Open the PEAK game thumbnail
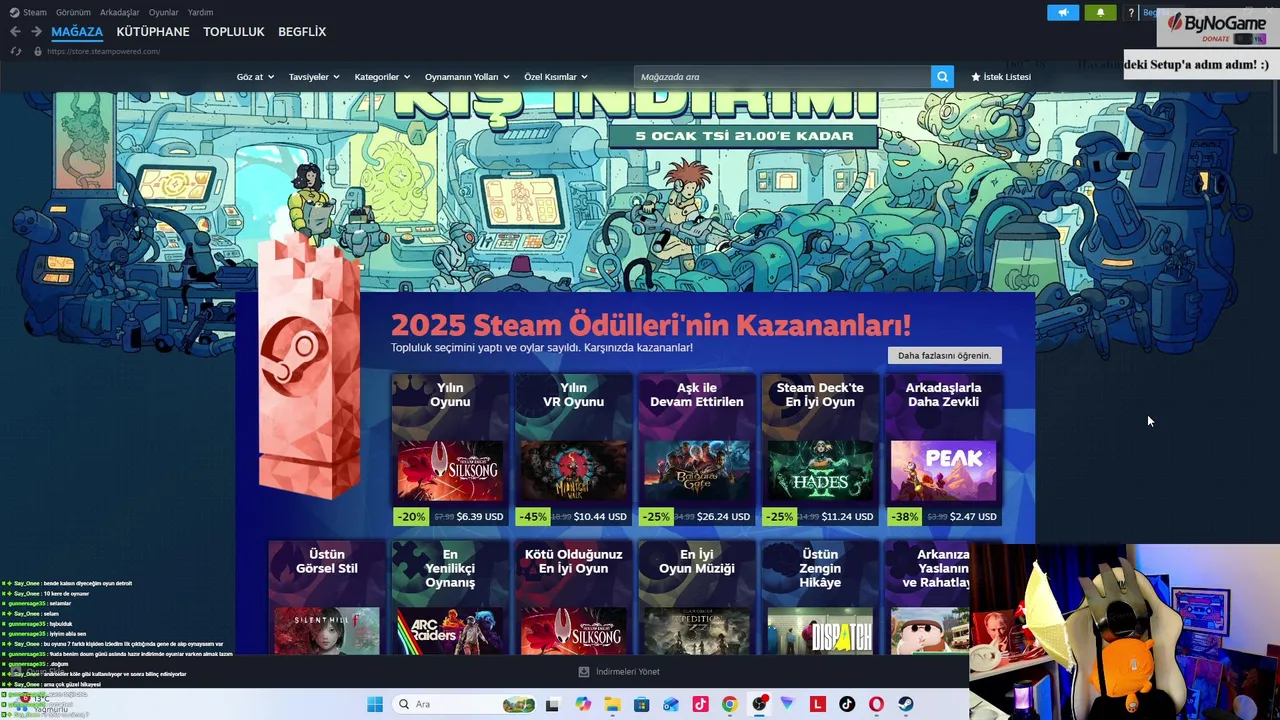Screen dimensions: 1280x720 [x=944, y=471]
